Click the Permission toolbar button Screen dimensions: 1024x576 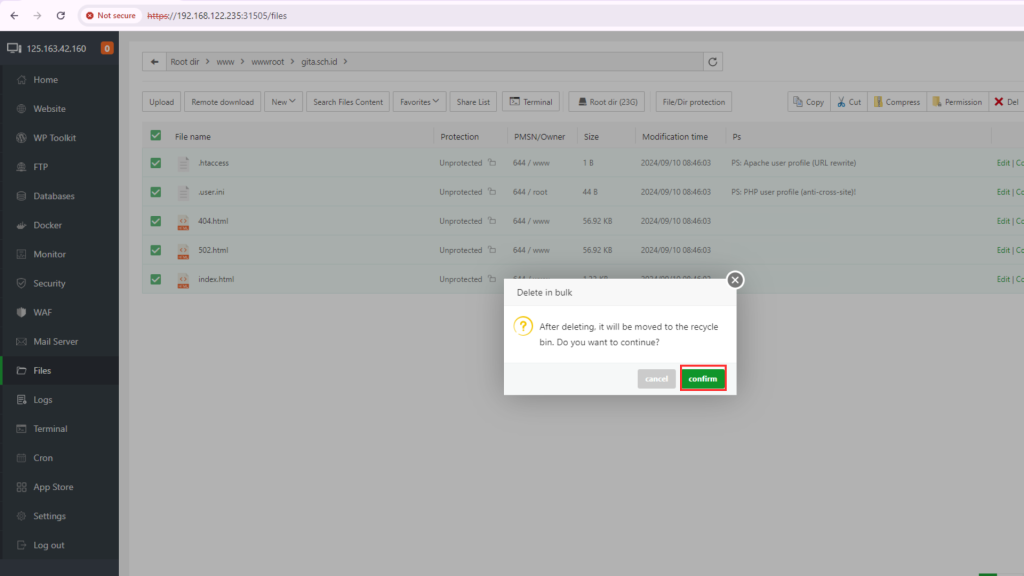coord(957,102)
